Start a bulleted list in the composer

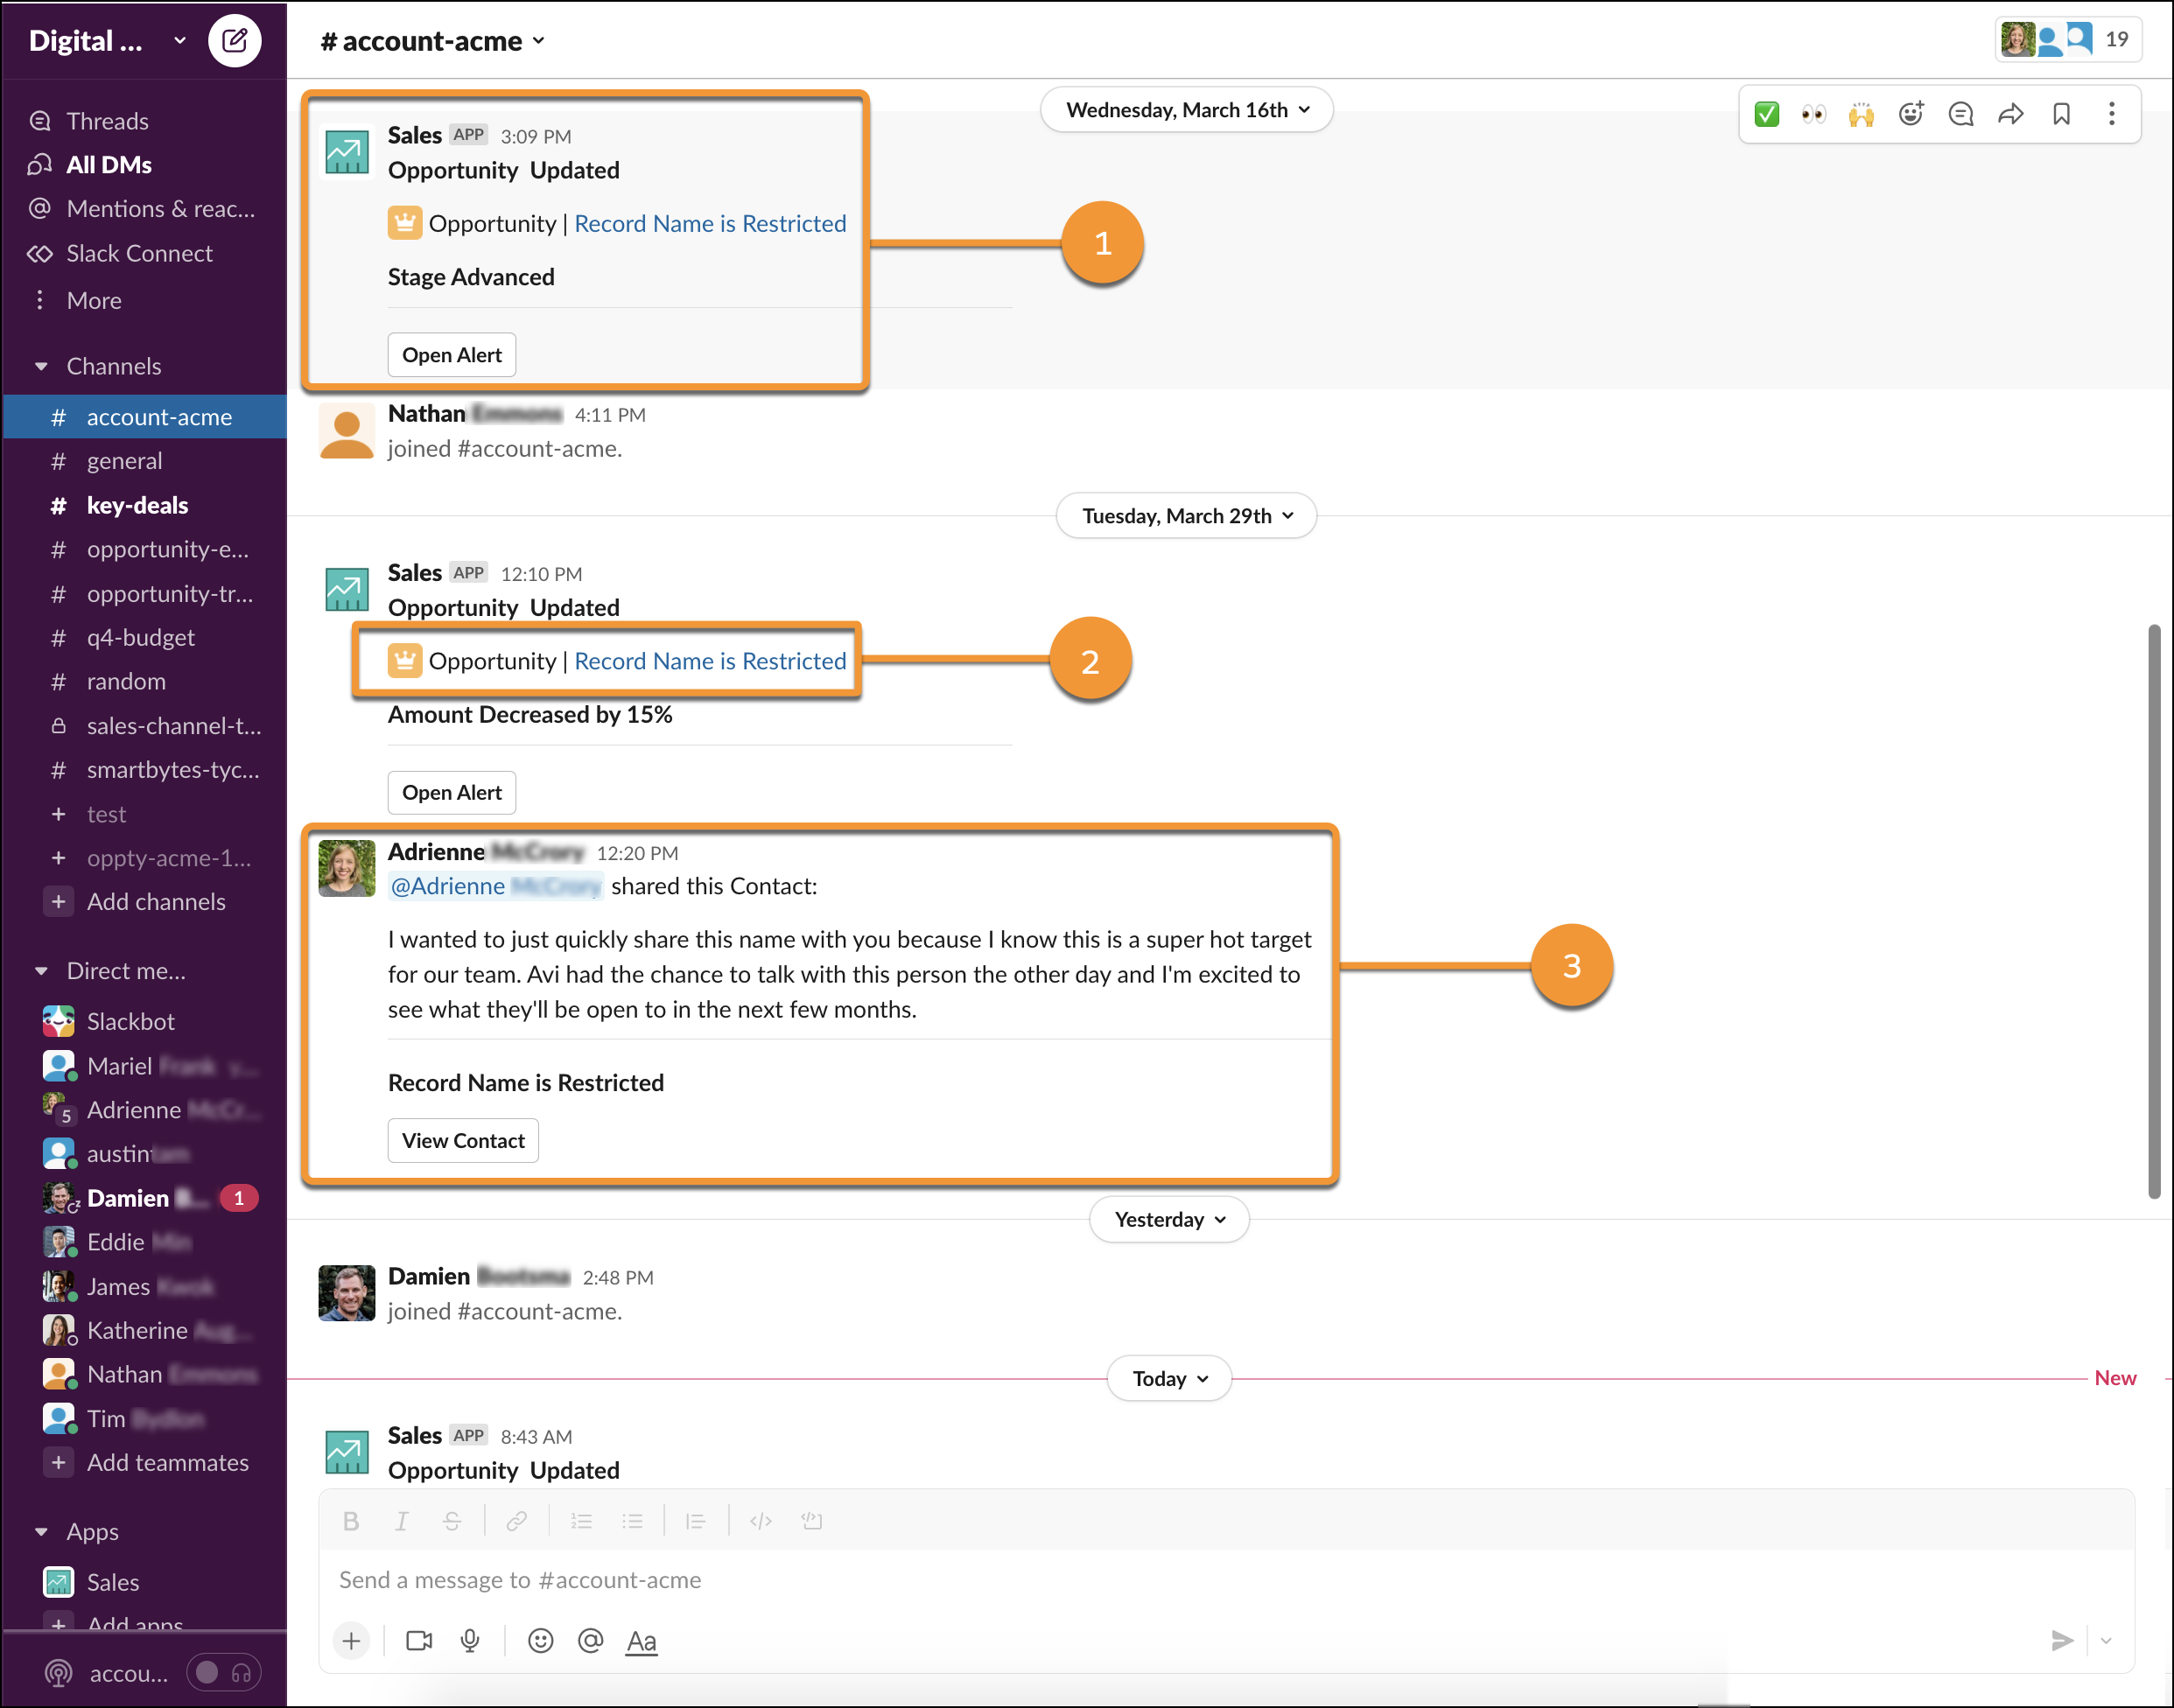[x=632, y=1521]
